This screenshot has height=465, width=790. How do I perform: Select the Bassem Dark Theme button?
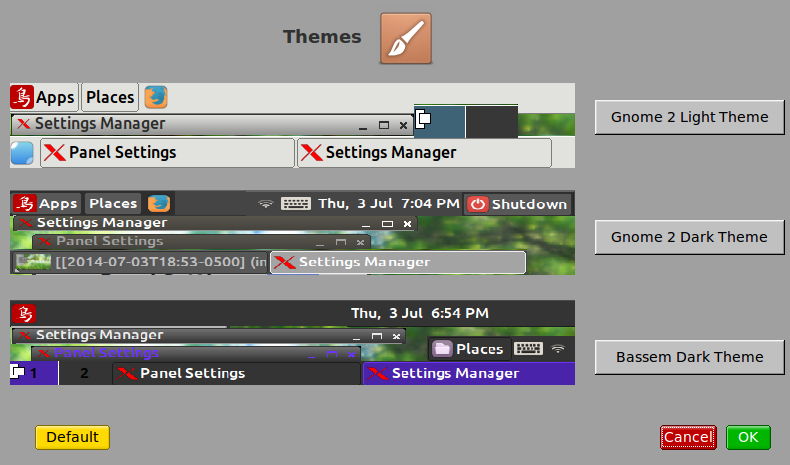tap(689, 357)
